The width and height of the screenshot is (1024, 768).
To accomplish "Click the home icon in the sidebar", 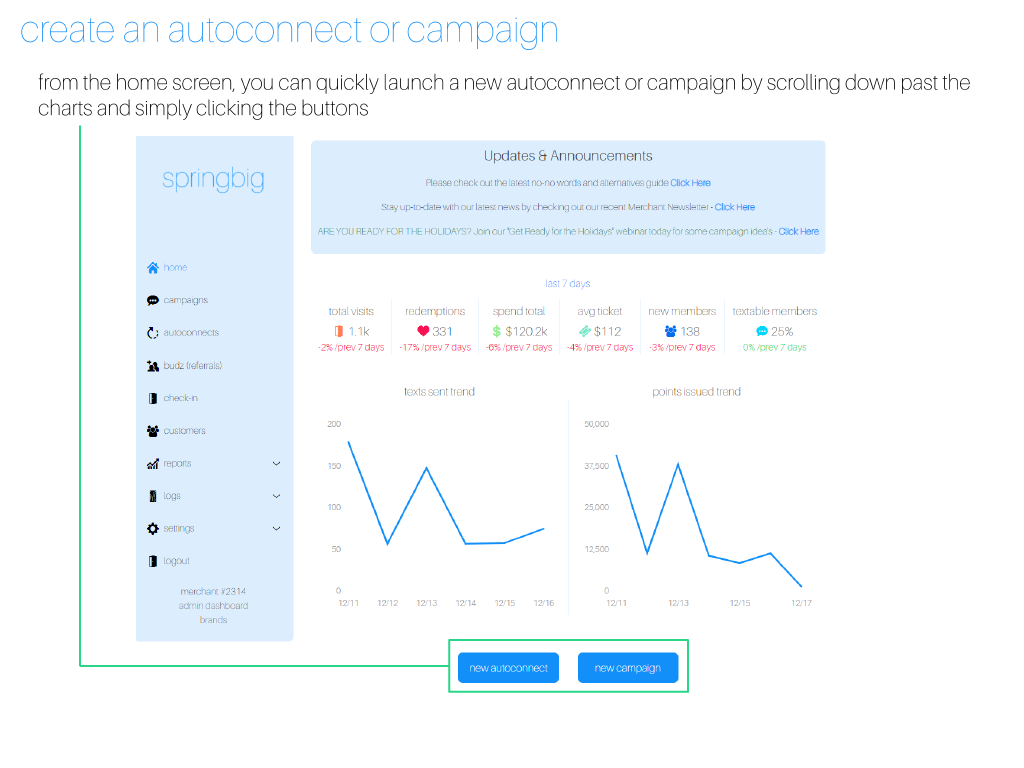I will pyautogui.click(x=152, y=268).
